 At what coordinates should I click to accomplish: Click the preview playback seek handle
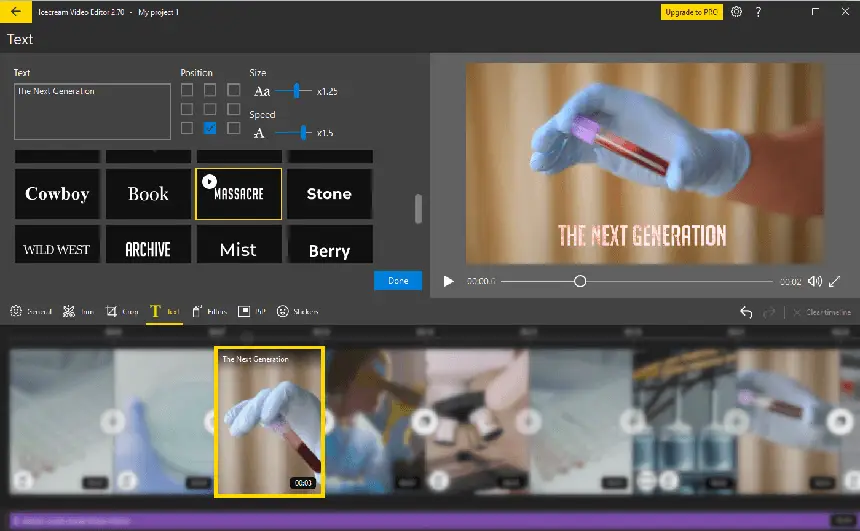coord(580,281)
